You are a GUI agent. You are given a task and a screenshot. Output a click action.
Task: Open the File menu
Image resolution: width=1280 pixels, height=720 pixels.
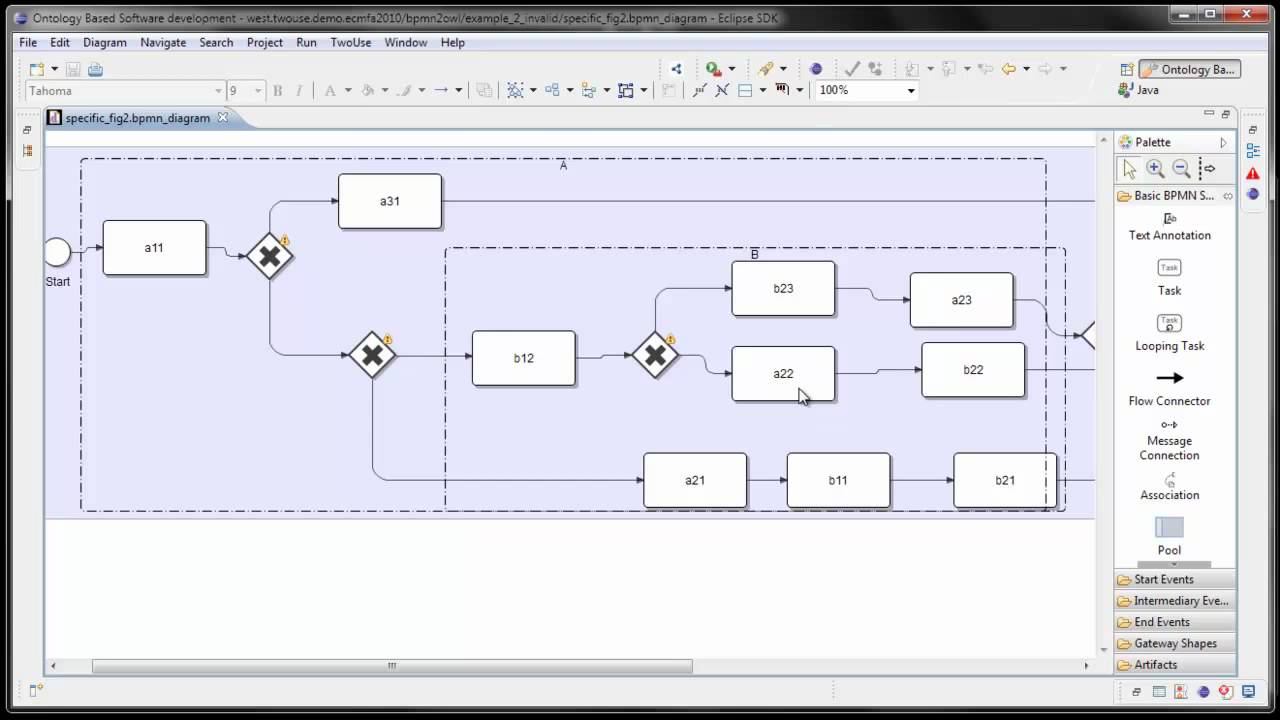[x=28, y=42]
